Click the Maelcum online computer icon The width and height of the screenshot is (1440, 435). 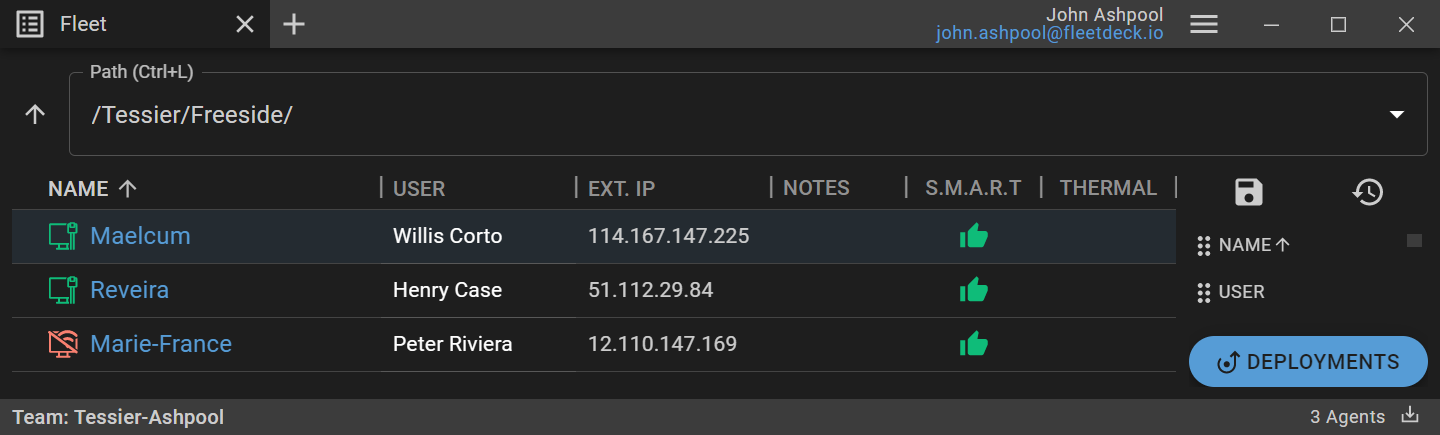pos(63,236)
